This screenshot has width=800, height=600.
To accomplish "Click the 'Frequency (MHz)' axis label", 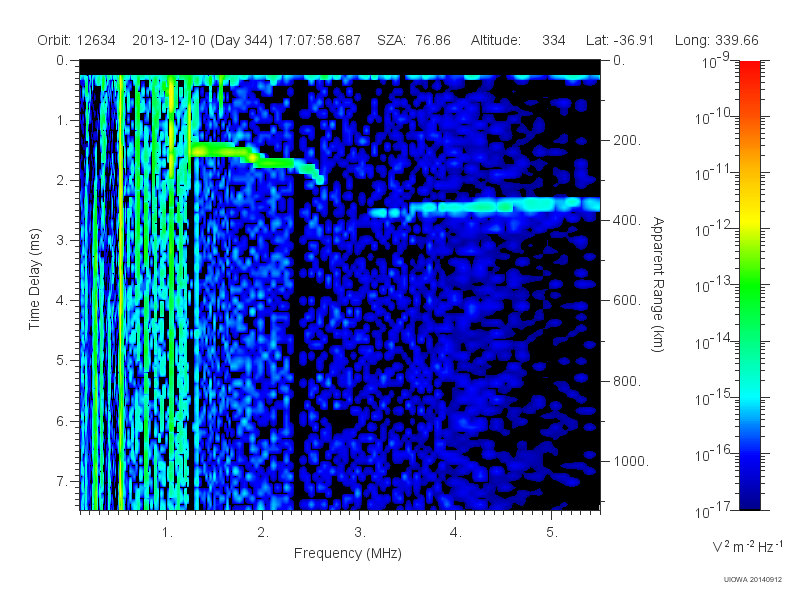I will 348,553.
